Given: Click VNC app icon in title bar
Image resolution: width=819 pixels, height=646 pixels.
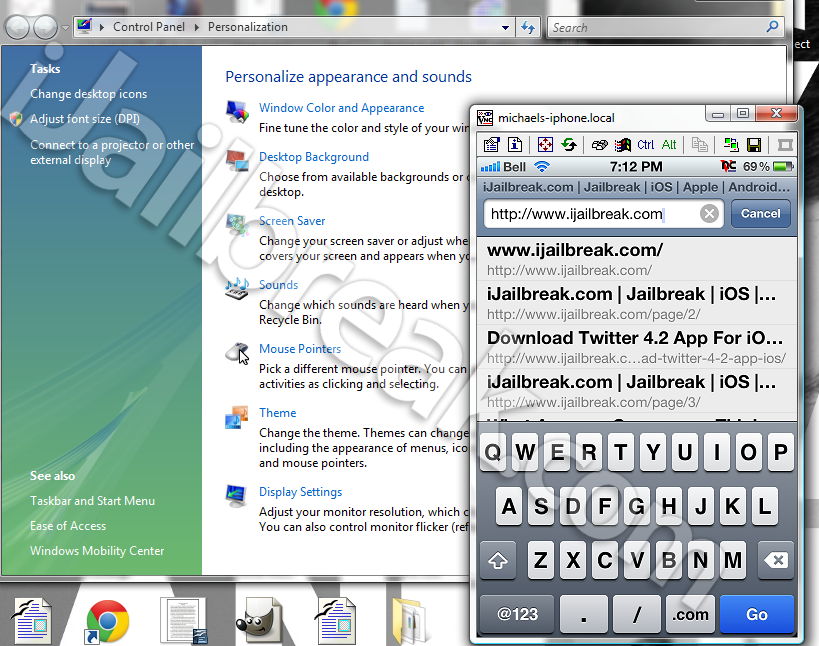Looking at the screenshot, I should [485, 118].
